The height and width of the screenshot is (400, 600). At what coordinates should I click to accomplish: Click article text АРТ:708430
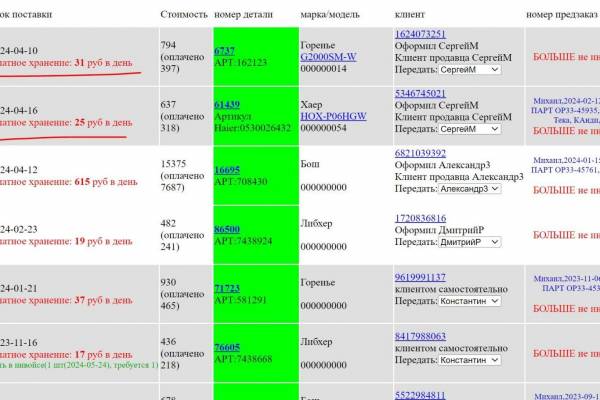point(240,181)
